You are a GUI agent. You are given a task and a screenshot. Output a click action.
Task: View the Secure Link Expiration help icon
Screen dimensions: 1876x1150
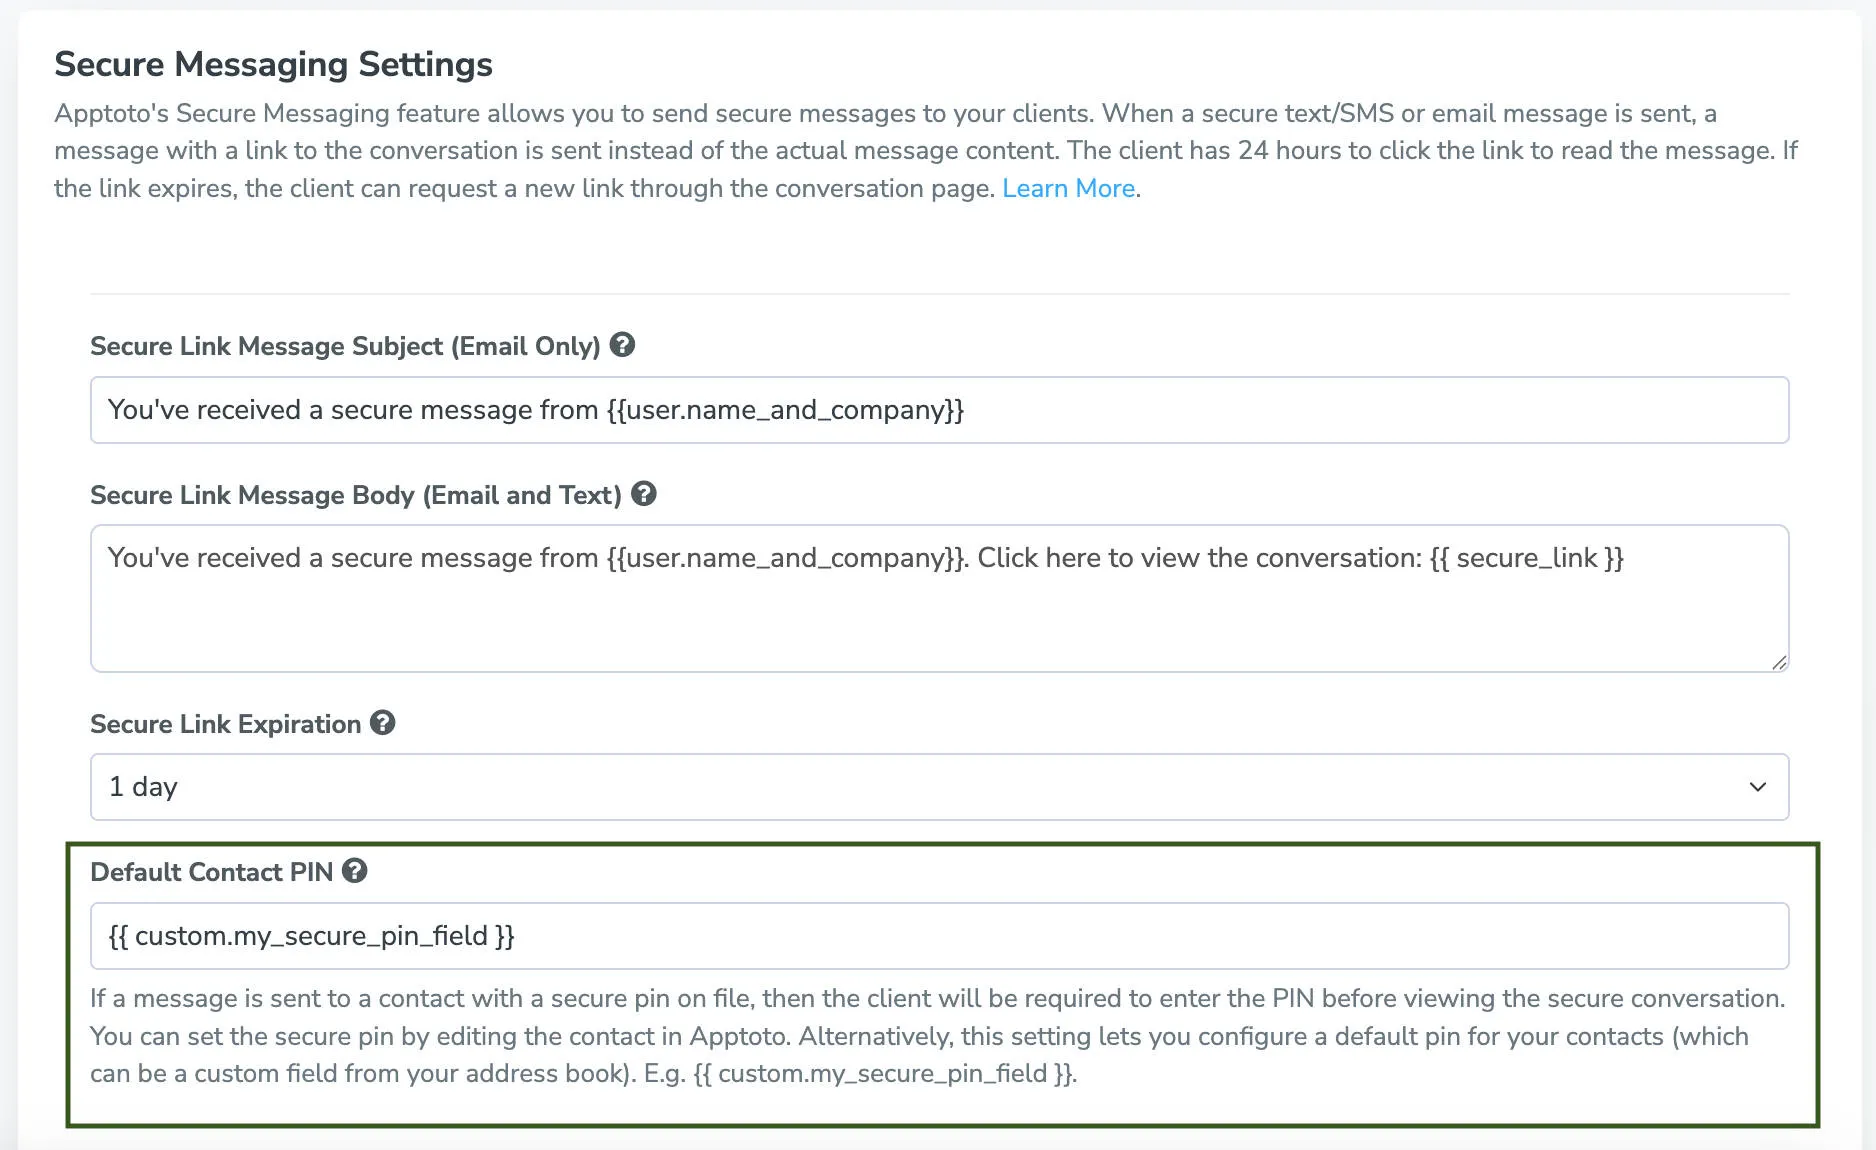(383, 723)
